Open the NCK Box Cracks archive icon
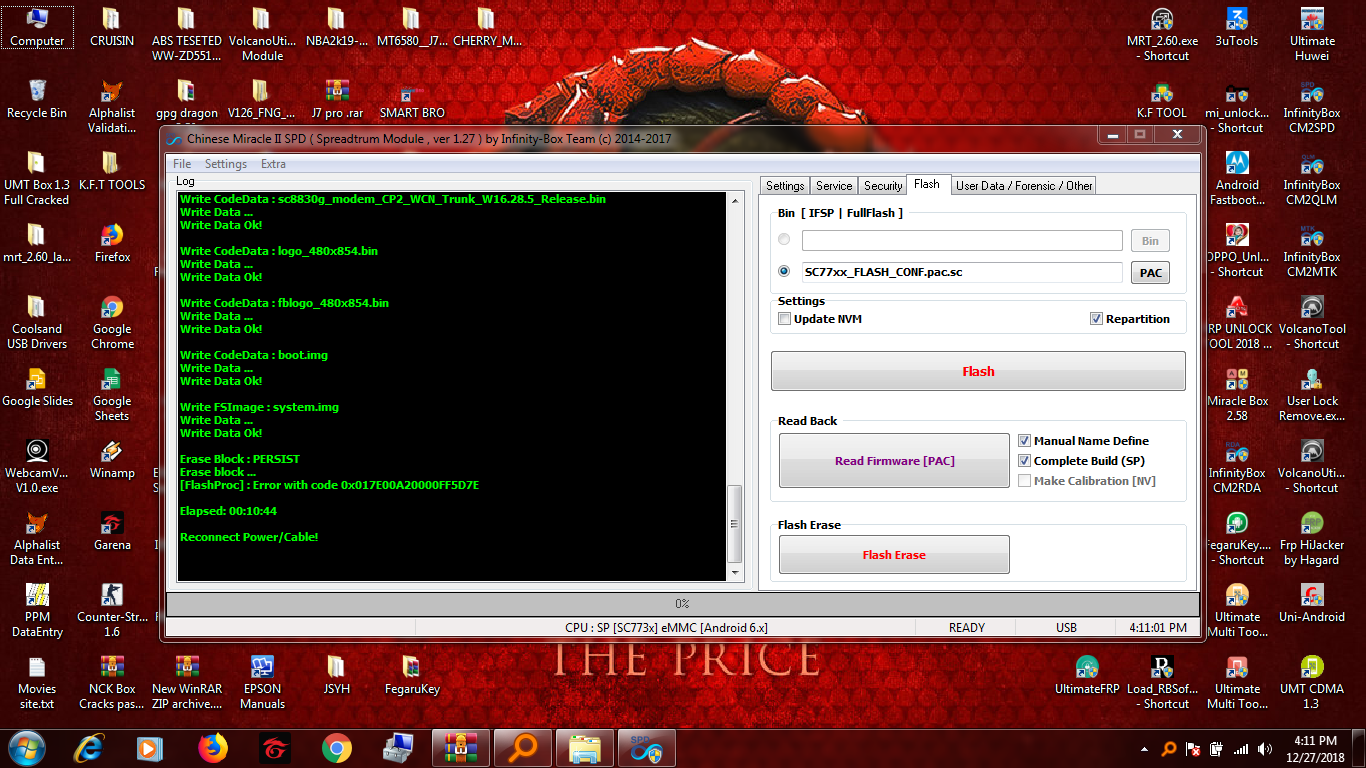1366x768 pixels. pyautogui.click(x=112, y=682)
